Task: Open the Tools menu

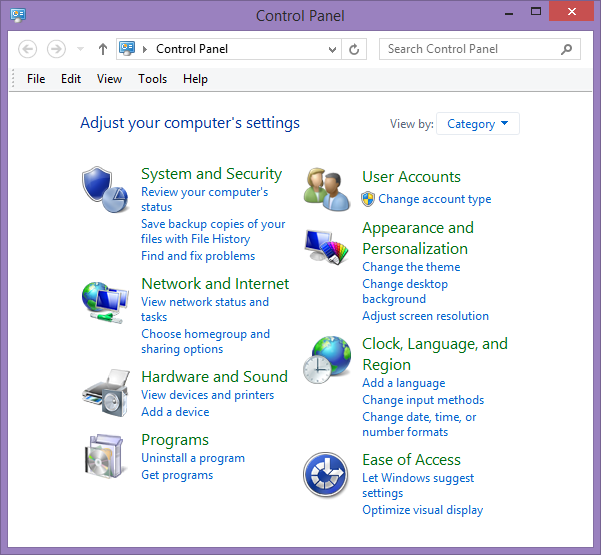Action: coord(152,79)
